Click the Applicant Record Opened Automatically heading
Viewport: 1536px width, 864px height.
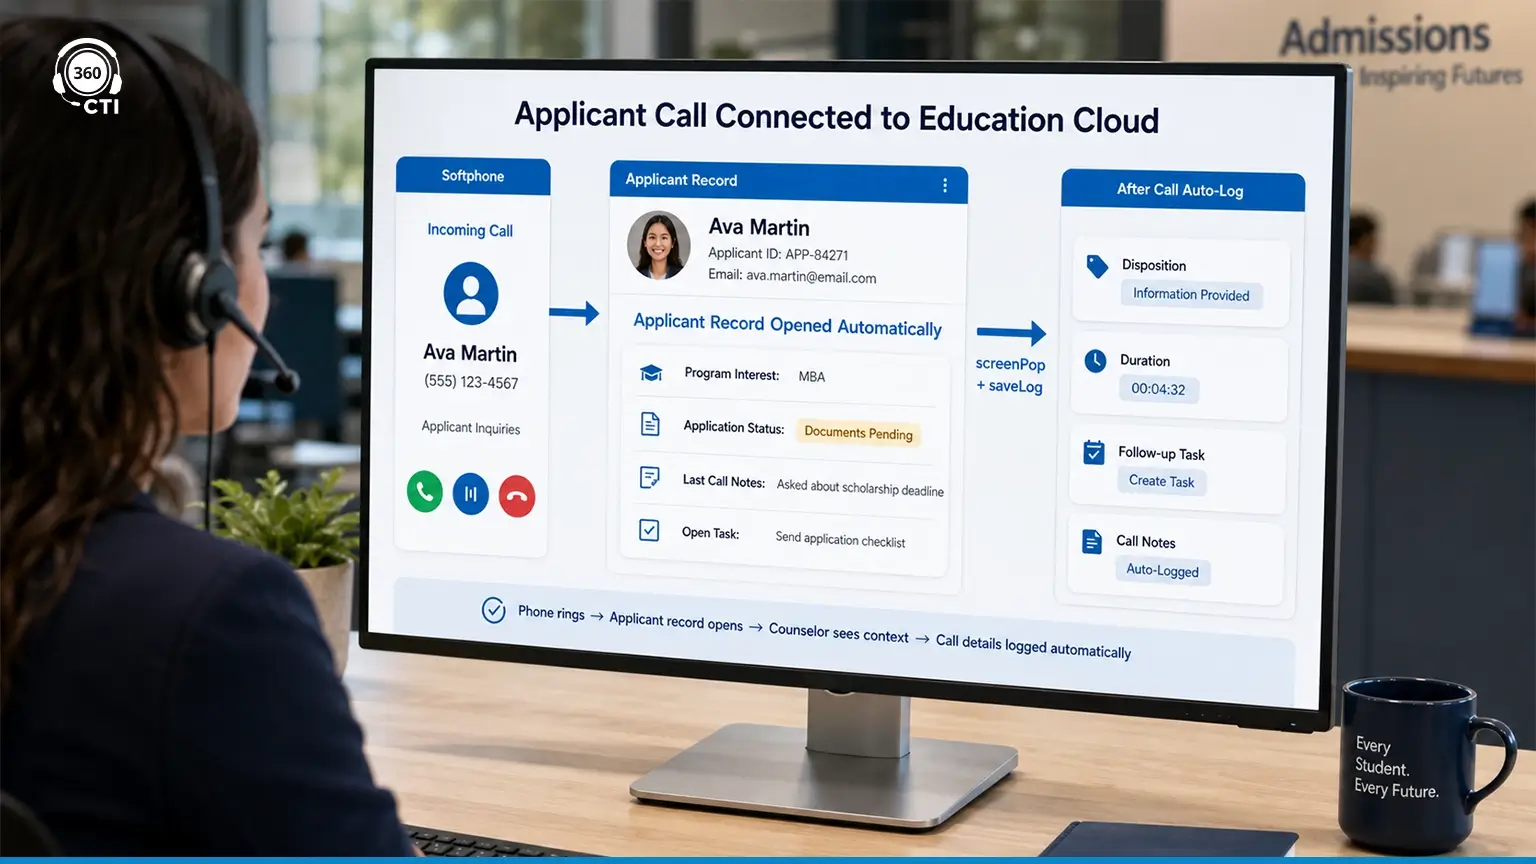pyautogui.click(x=788, y=325)
